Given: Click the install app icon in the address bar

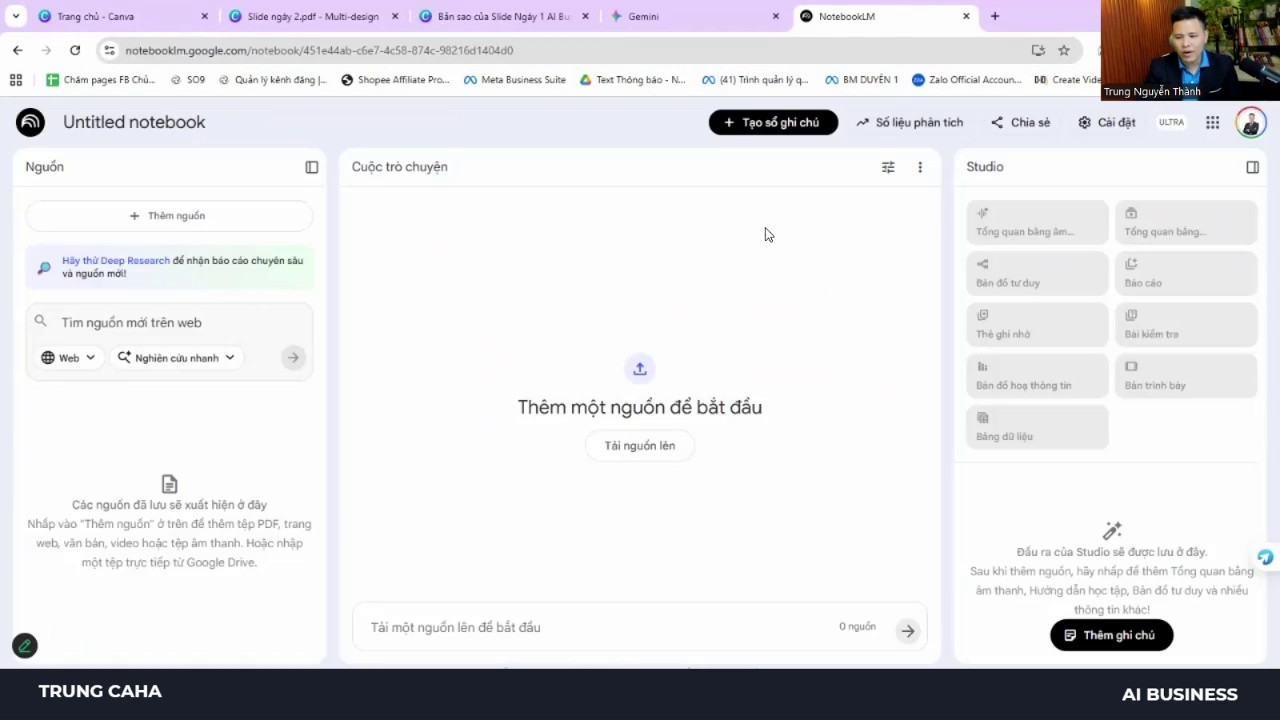Looking at the screenshot, I should (x=1038, y=50).
